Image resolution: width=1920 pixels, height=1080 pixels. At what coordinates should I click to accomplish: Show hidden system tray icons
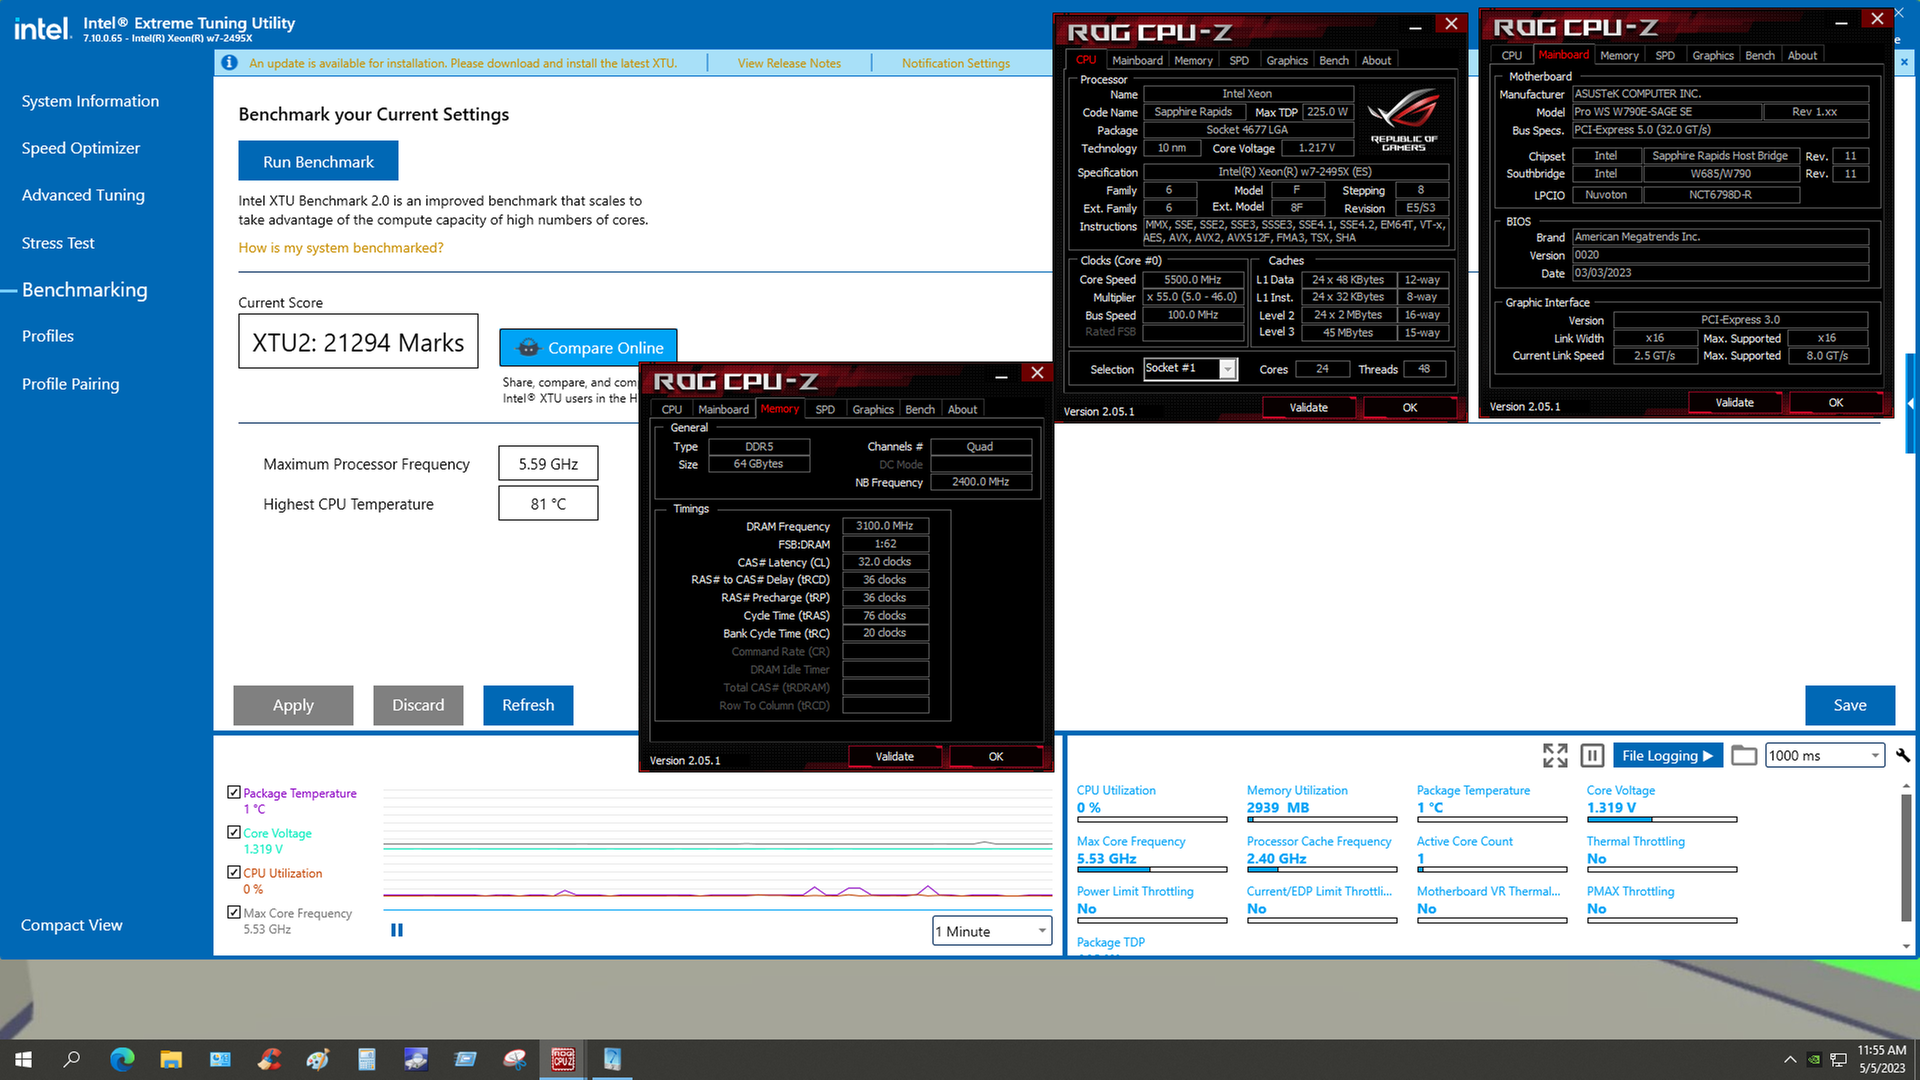[1790, 1059]
